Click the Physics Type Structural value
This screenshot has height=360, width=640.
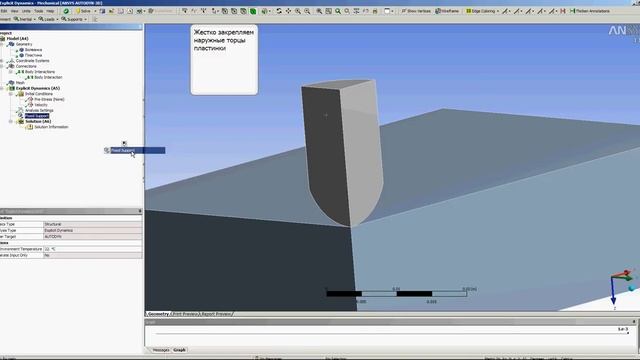(x=93, y=224)
